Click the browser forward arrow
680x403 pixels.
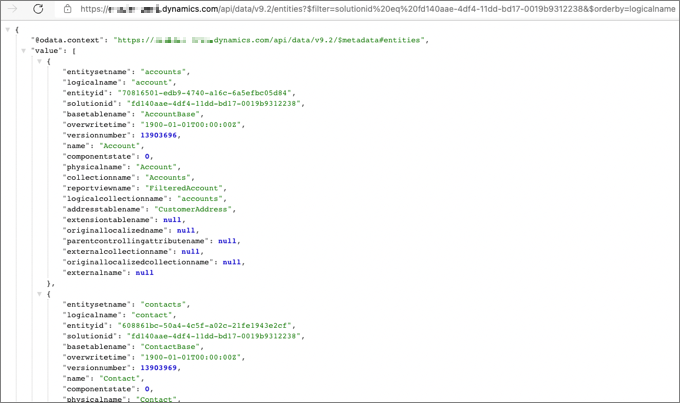click(12, 9)
